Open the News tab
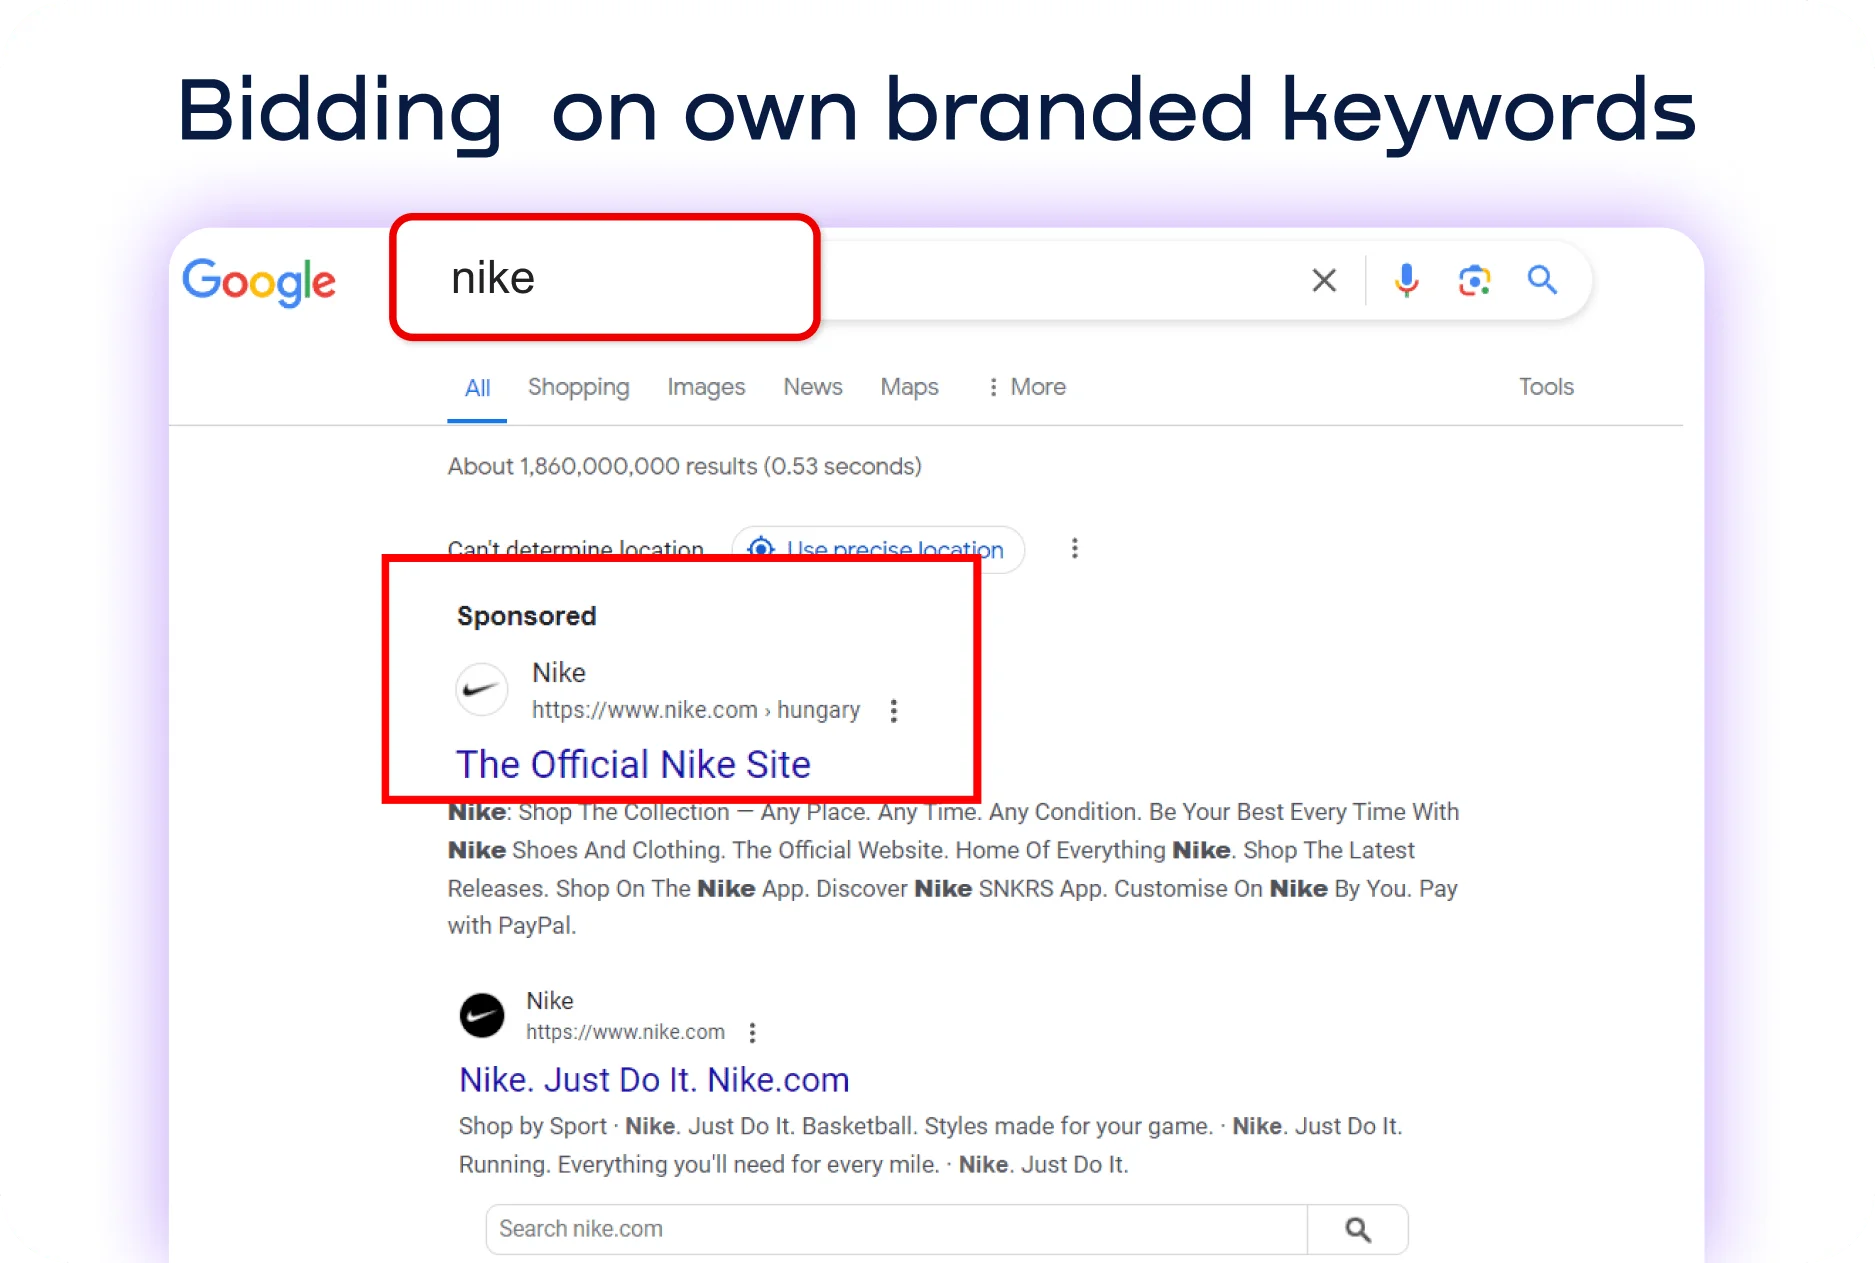This screenshot has width=1875, height=1263. (812, 387)
